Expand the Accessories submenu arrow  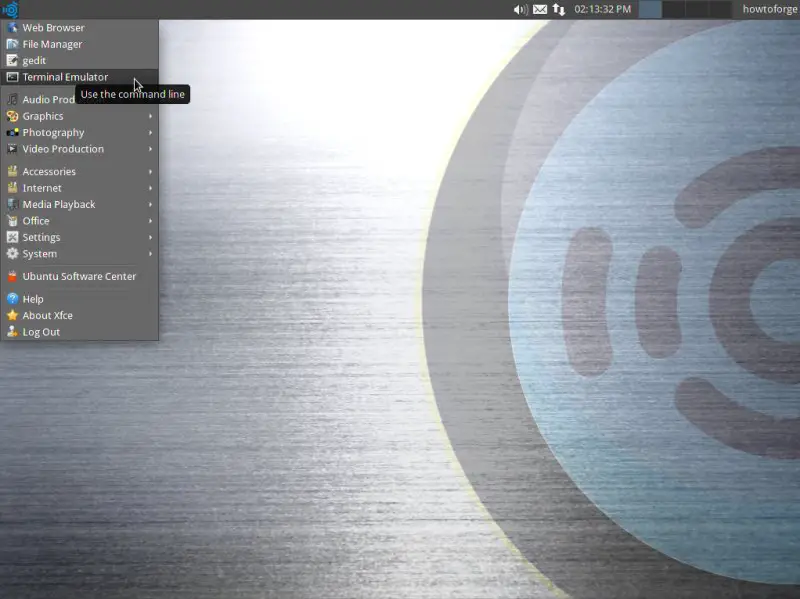pyautogui.click(x=151, y=171)
